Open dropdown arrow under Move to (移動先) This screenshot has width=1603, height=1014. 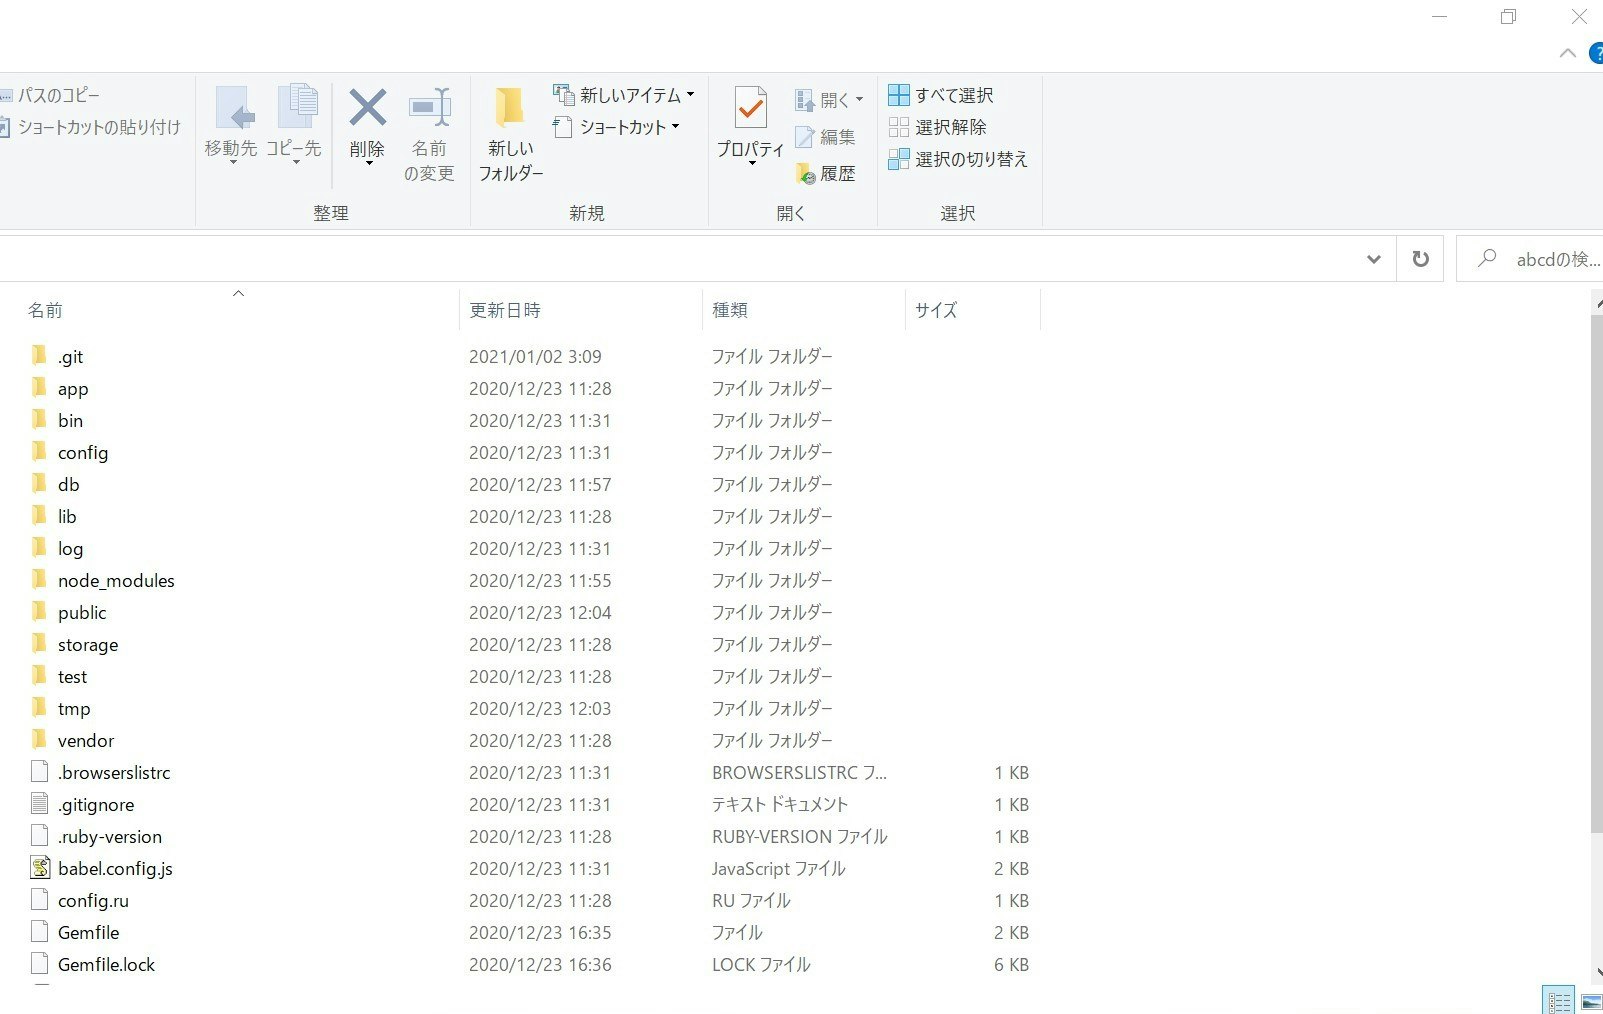[x=233, y=163]
